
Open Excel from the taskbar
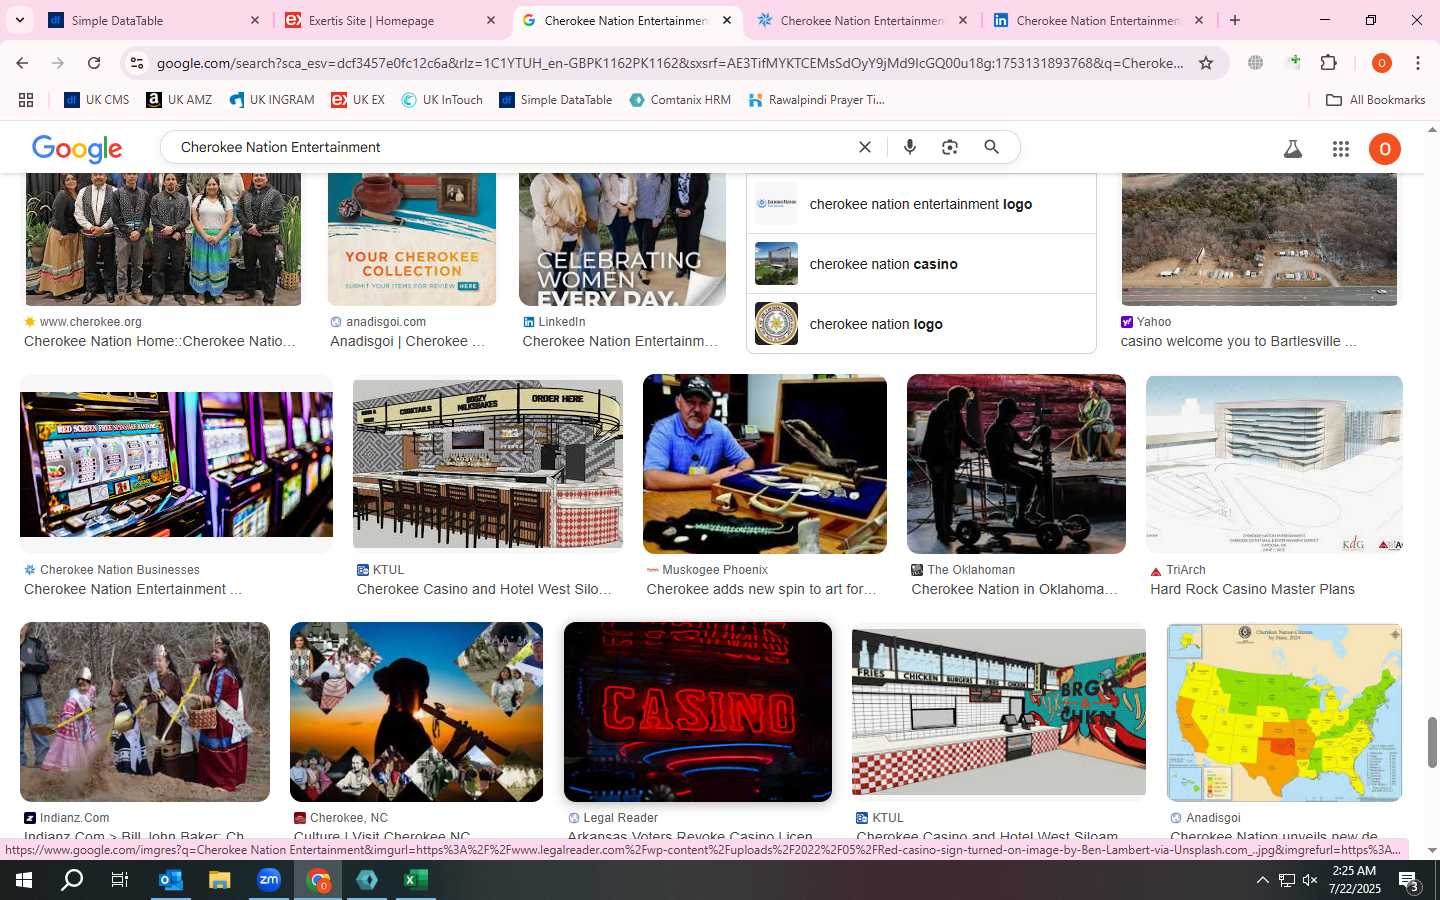coord(416,880)
